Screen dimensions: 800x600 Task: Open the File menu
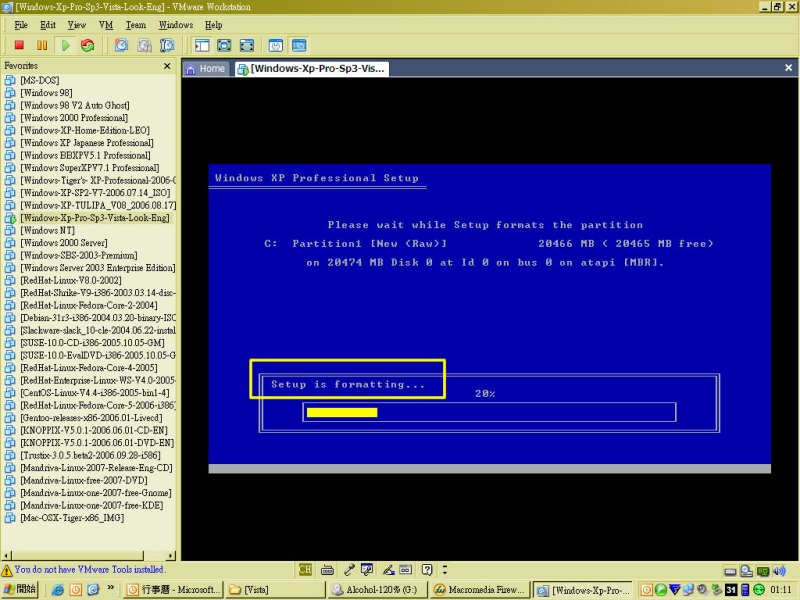[21, 25]
